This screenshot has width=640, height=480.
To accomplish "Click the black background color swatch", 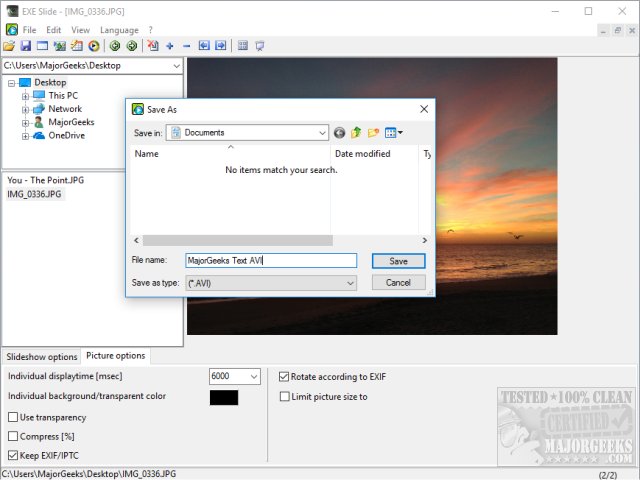I will click(x=224, y=397).
